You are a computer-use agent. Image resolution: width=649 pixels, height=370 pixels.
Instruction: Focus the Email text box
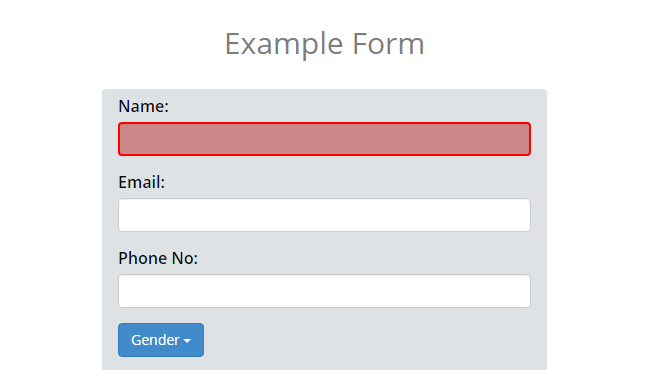[x=324, y=215]
